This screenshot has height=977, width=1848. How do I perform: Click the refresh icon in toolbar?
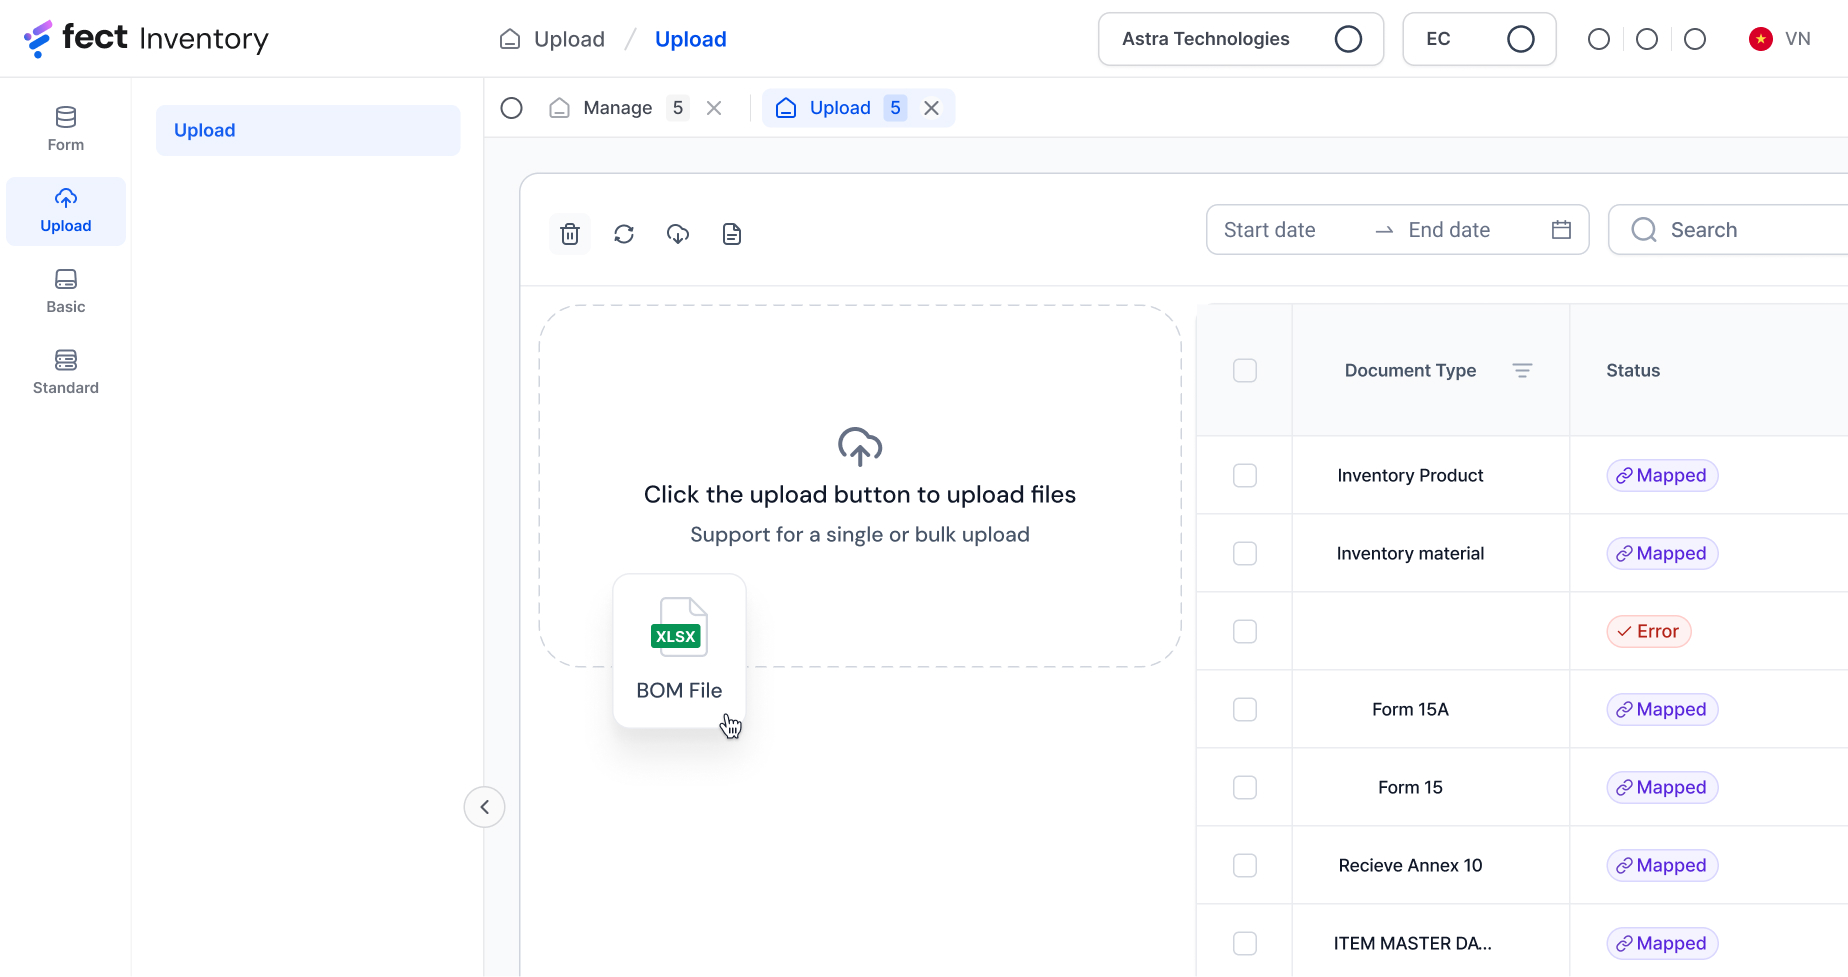coord(624,234)
